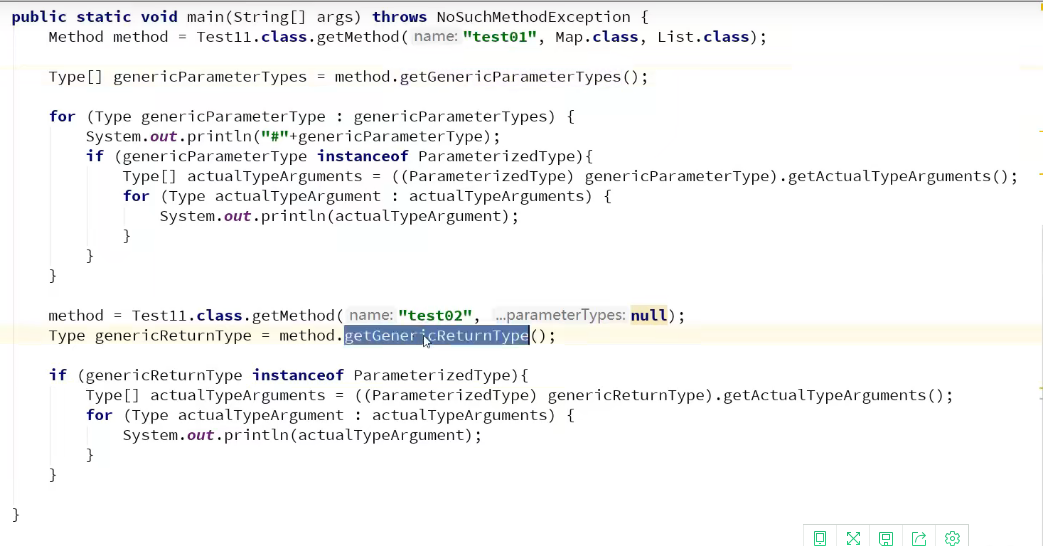The image size is (1043, 546).
Task: Click the name: hint before "test02"
Action: pos(371,315)
